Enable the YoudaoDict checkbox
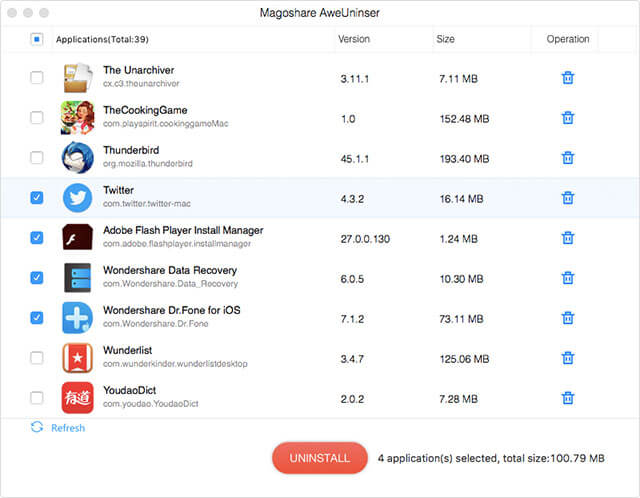Viewport: 640px width, 498px height. [37, 398]
